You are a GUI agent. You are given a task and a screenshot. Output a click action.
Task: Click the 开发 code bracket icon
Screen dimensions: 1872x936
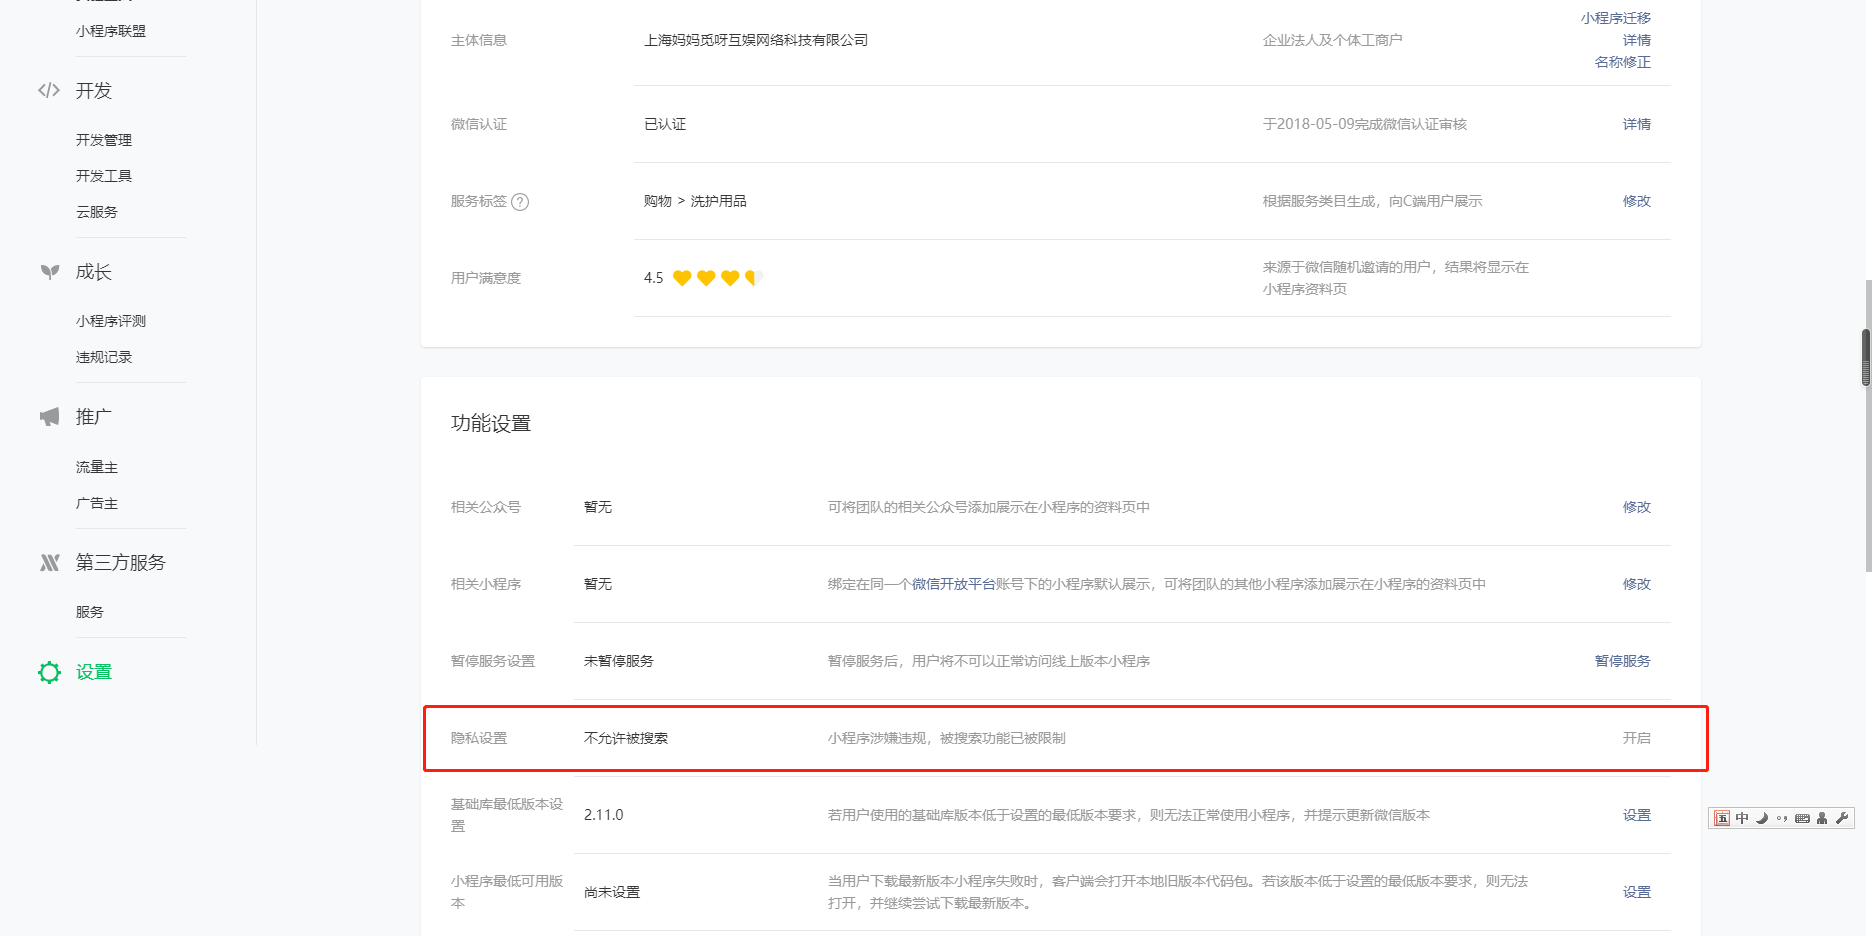(49, 90)
